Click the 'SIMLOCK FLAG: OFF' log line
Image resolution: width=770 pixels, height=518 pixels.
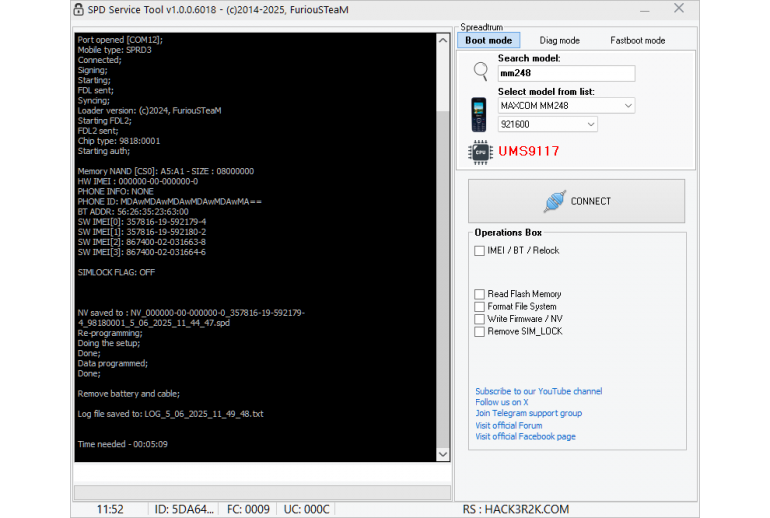(x=116, y=273)
